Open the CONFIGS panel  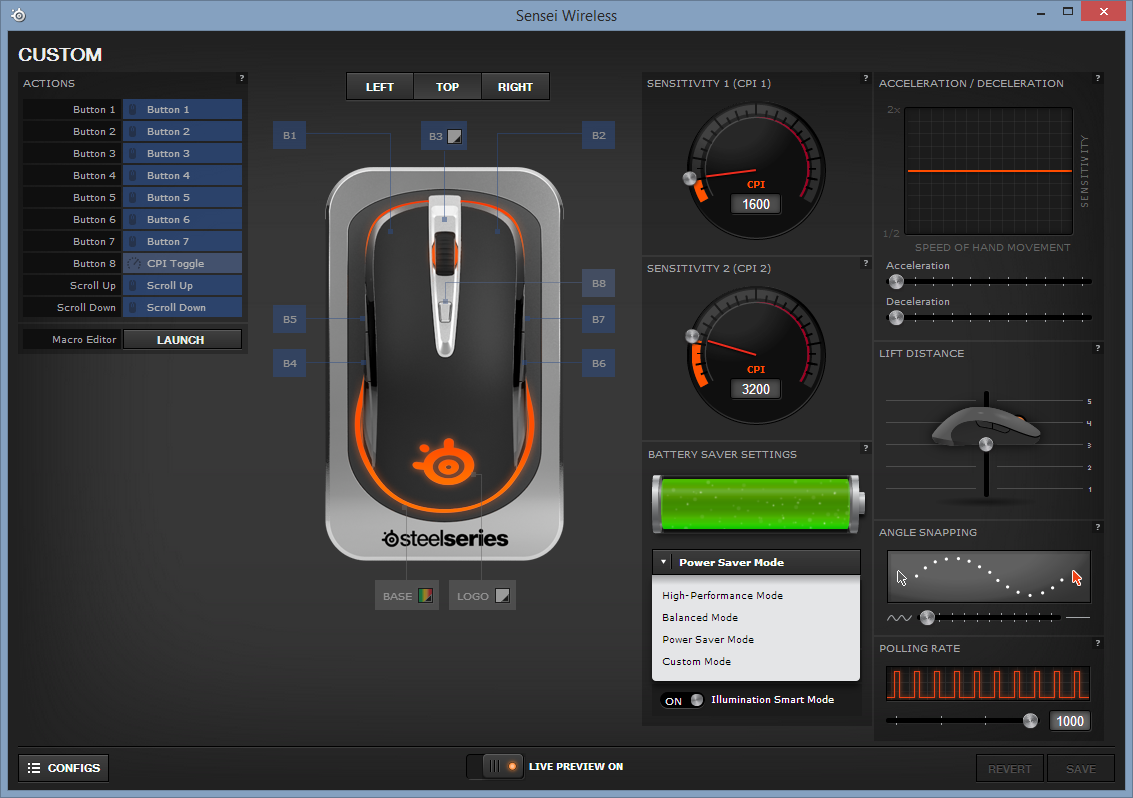(64, 768)
